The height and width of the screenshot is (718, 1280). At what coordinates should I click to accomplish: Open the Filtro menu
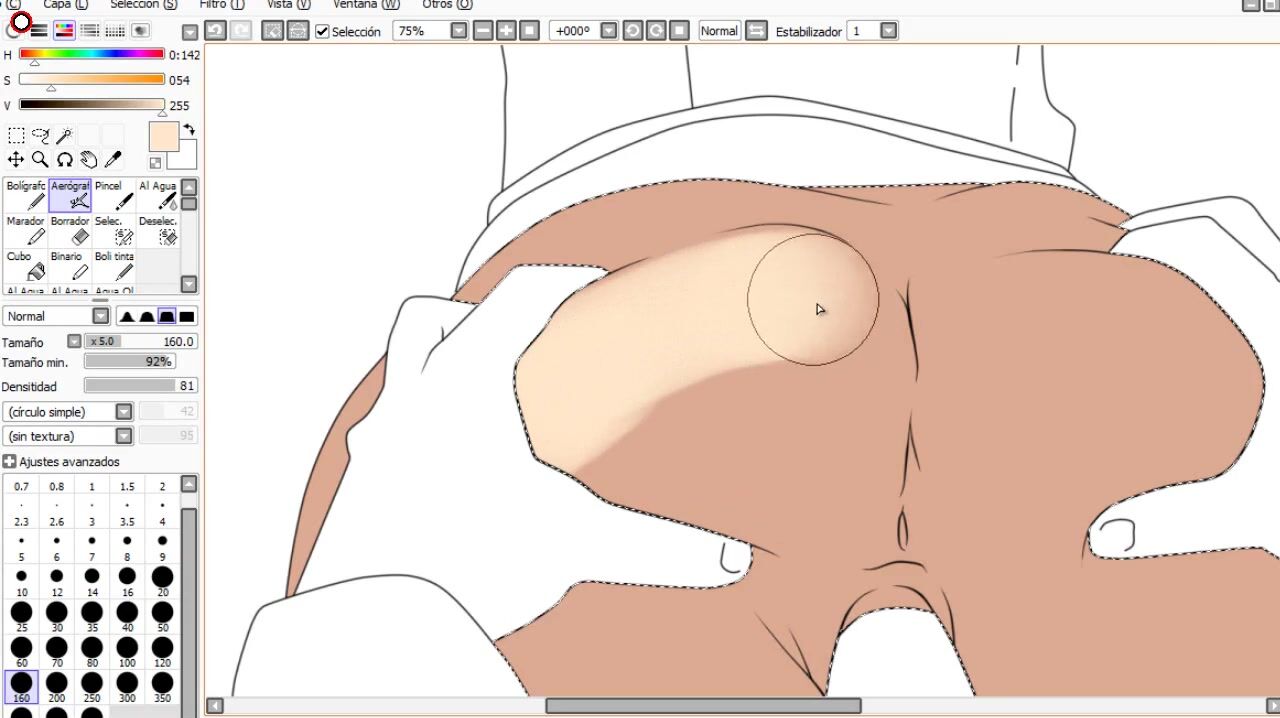click(220, 5)
